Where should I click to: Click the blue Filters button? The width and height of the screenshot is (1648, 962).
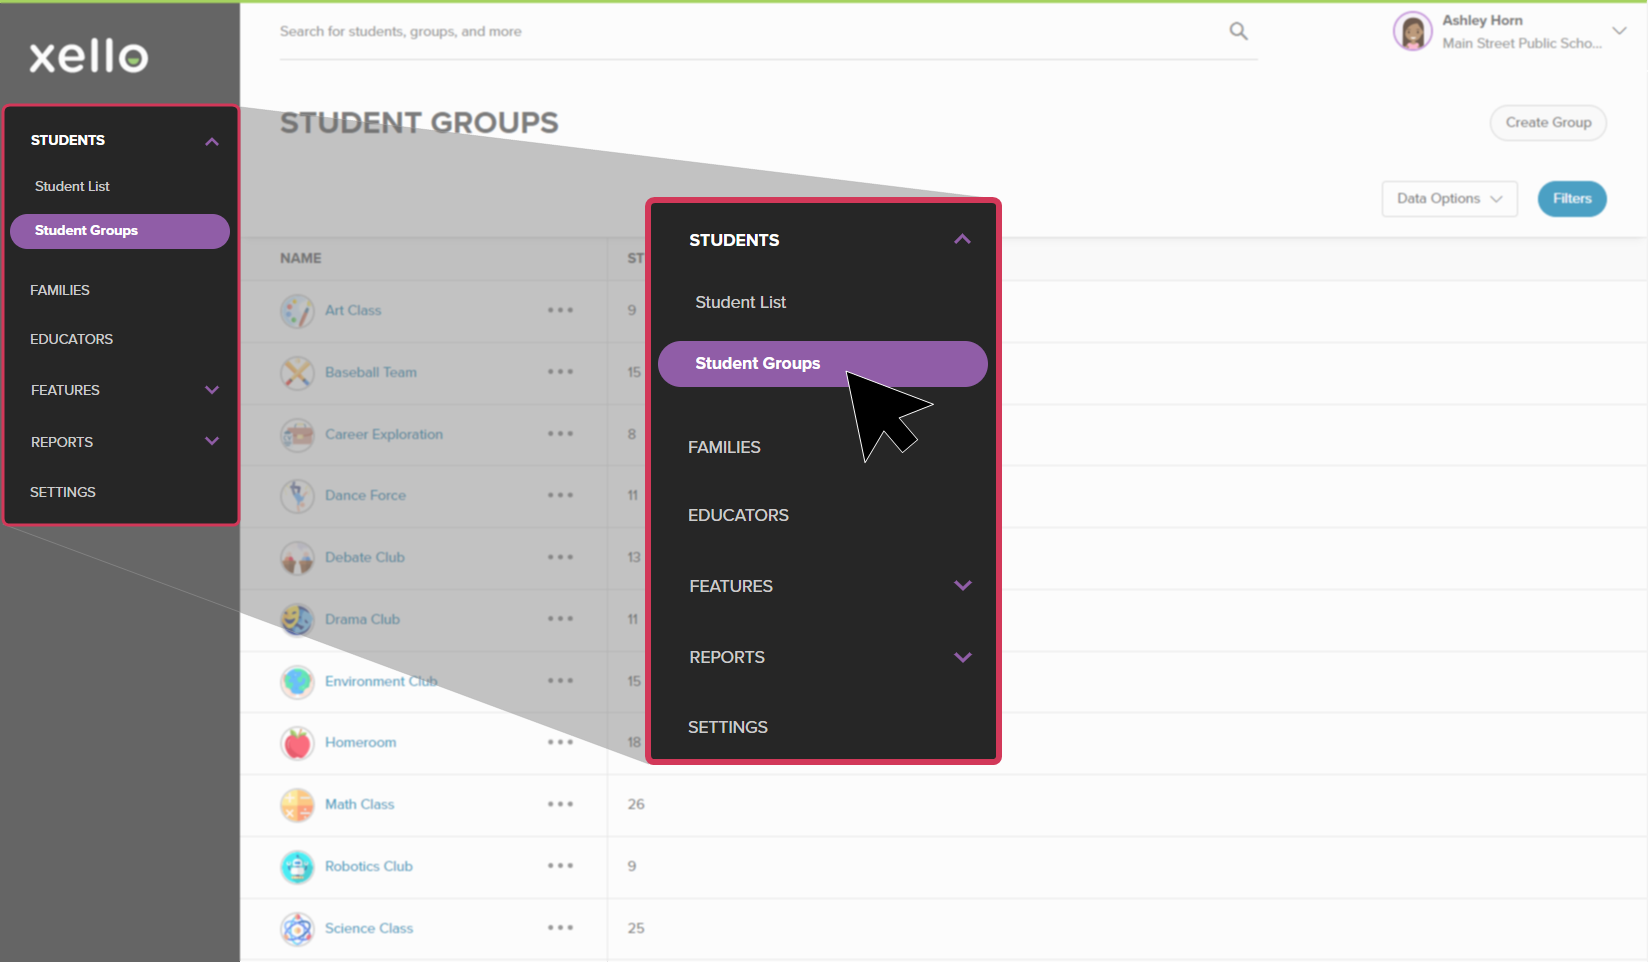point(1572,199)
